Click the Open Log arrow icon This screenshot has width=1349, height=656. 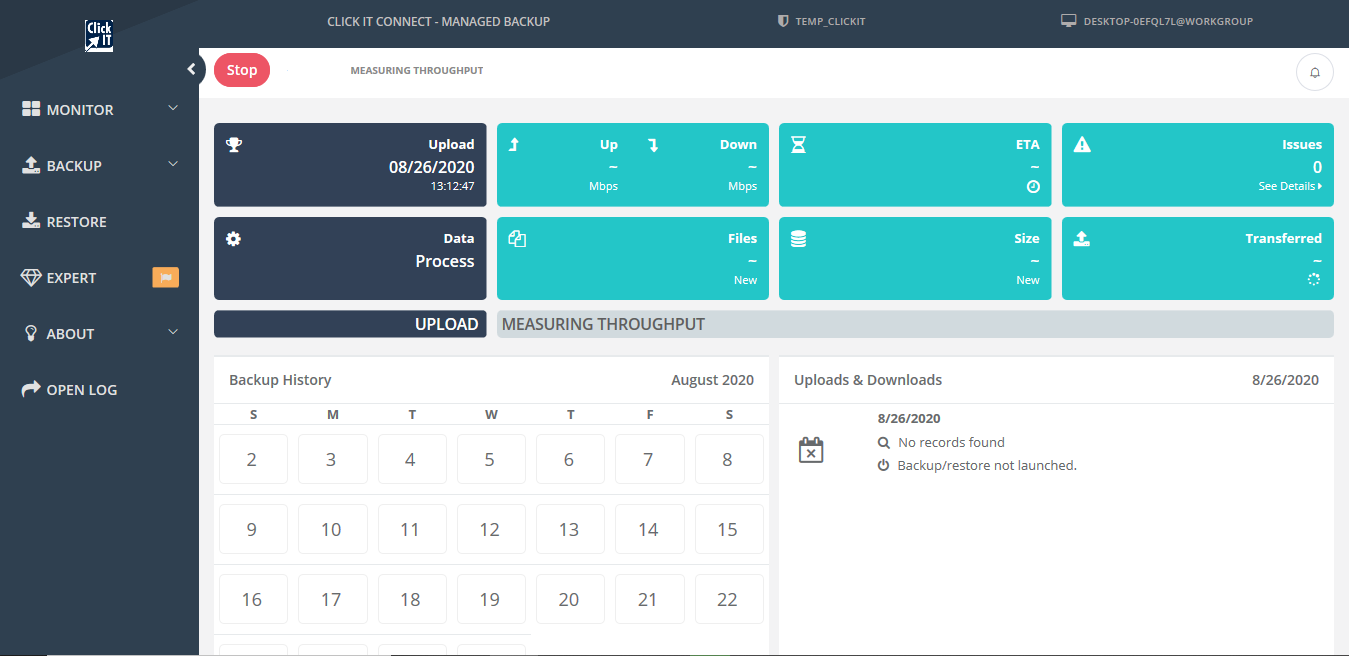coord(31,389)
